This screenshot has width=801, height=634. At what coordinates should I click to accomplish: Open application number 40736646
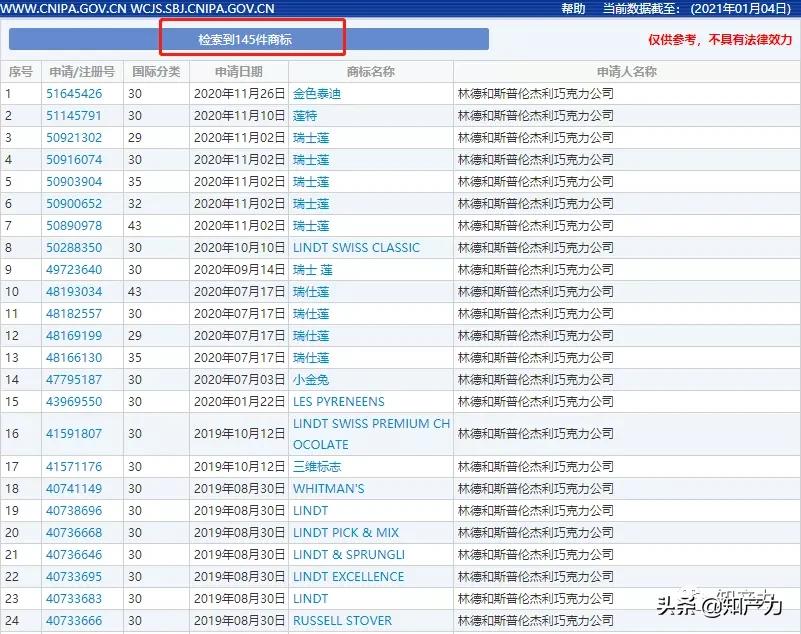74,554
